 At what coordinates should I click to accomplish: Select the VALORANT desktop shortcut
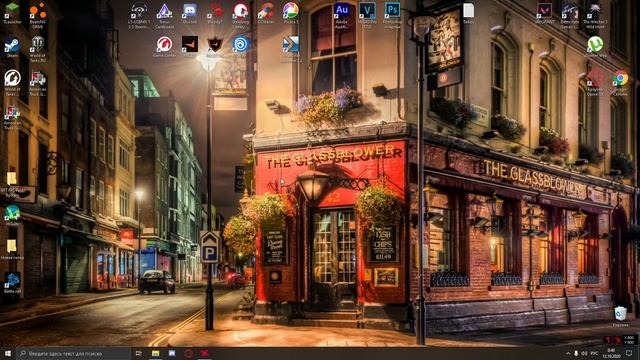tap(544, 10)
